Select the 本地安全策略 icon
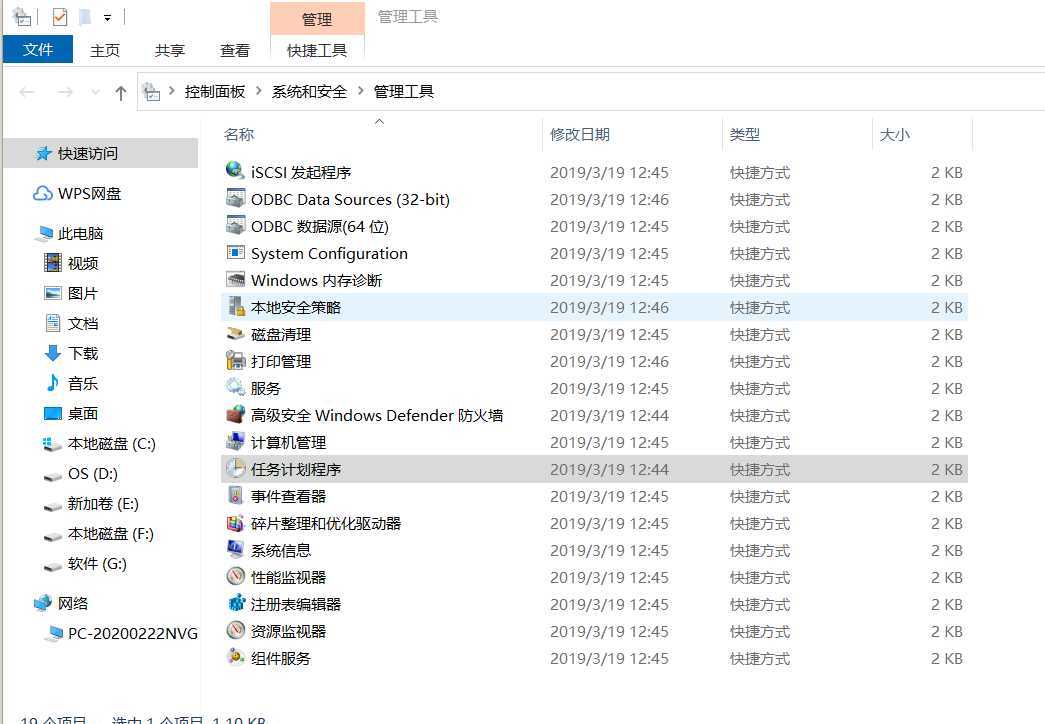 click(x=235, y=306)
